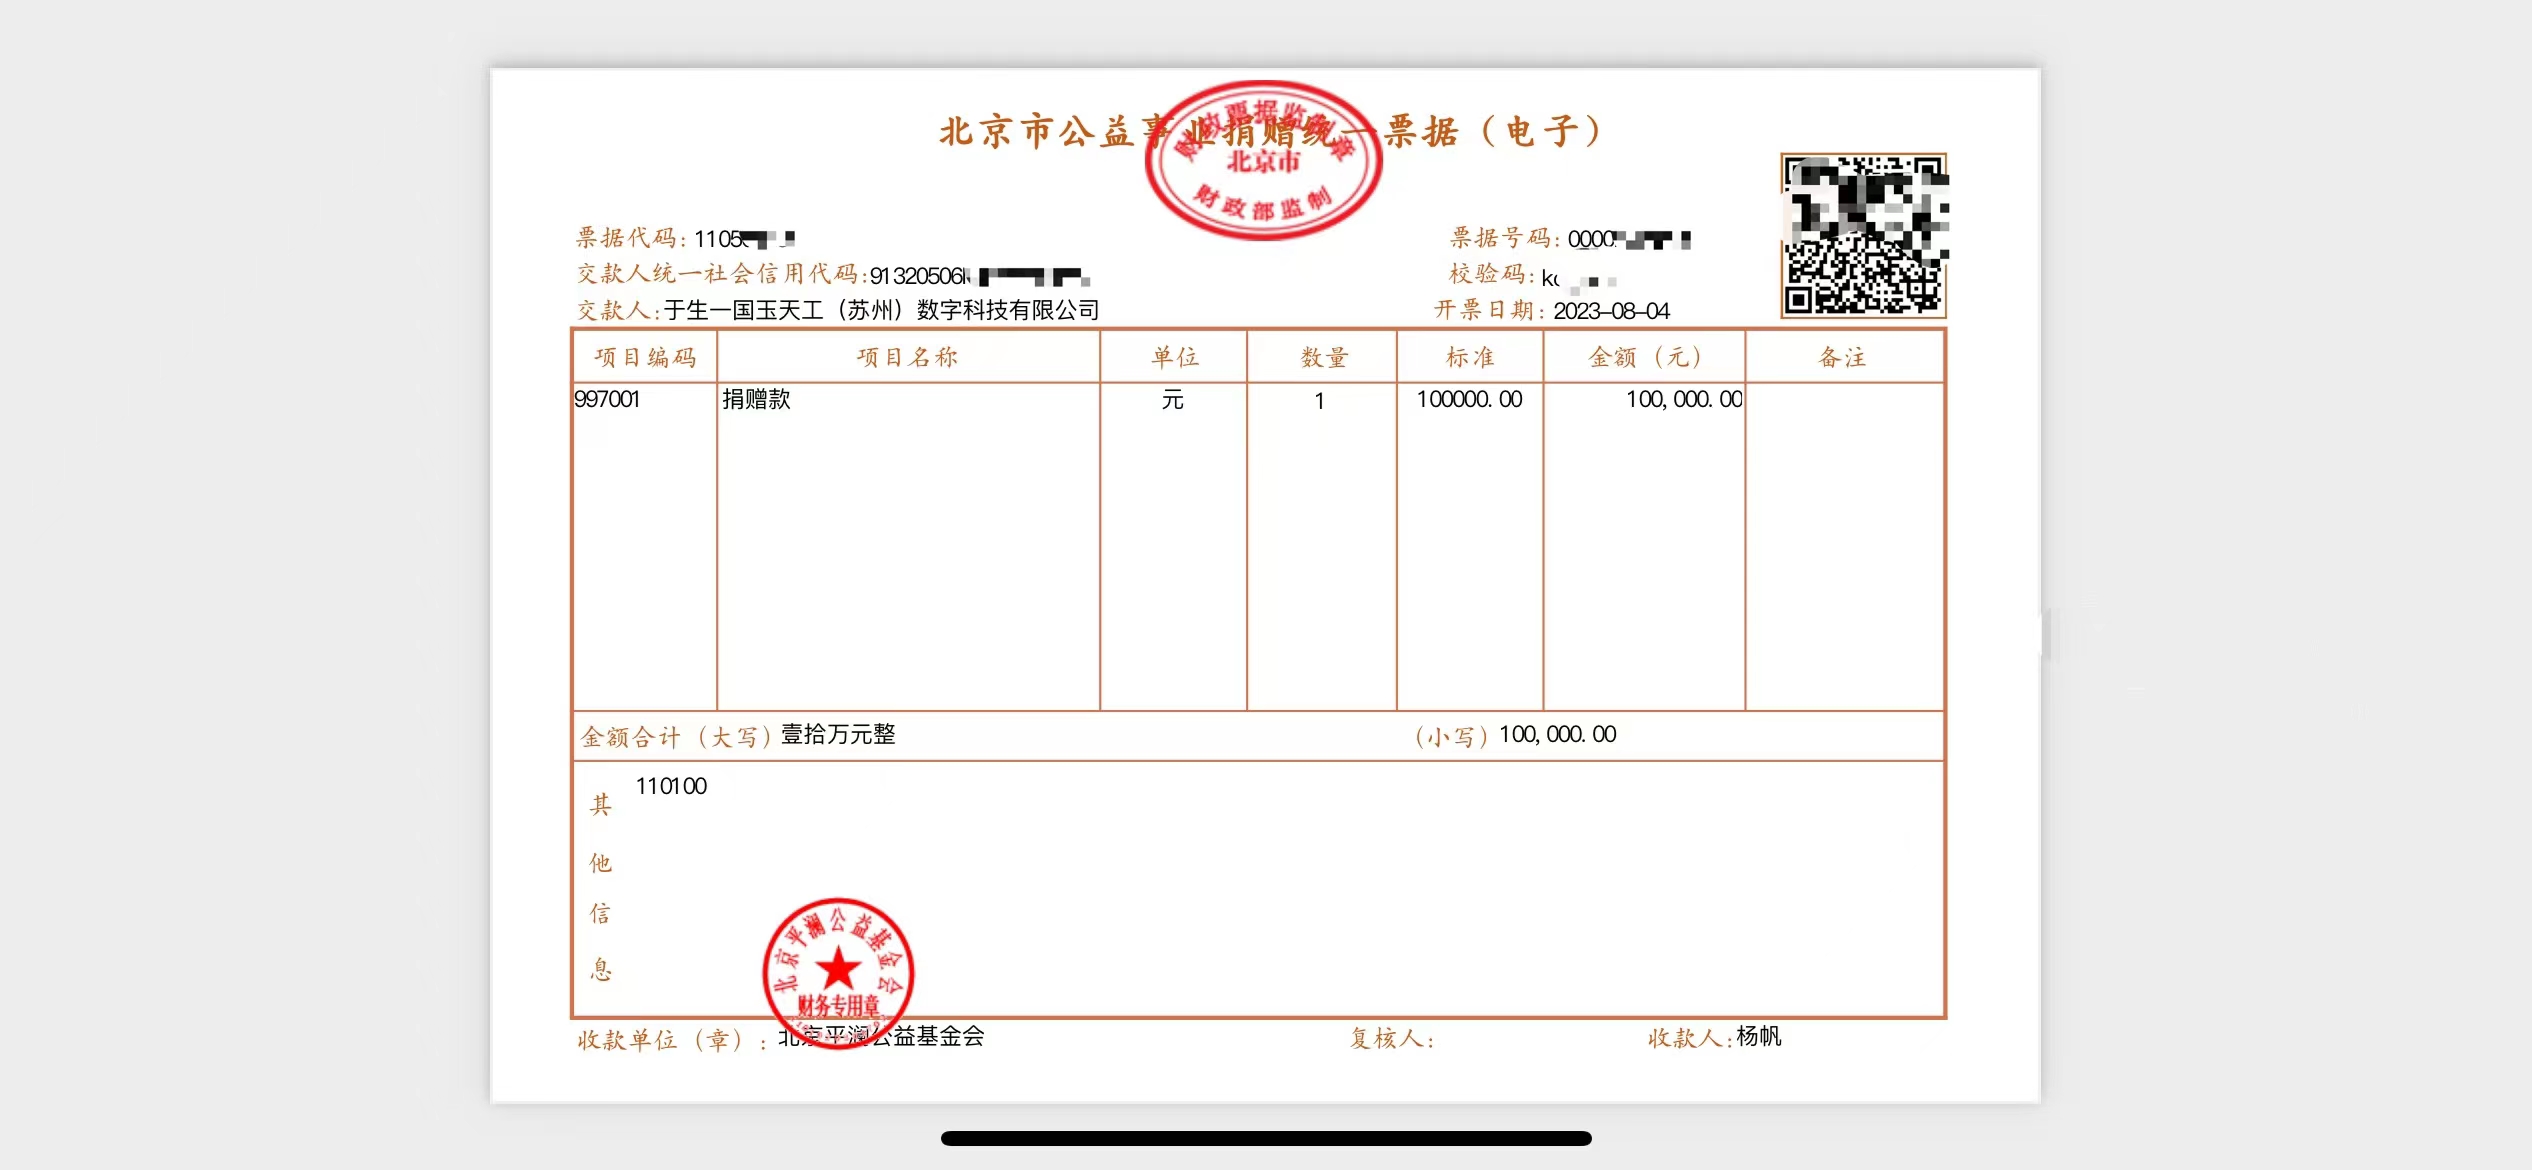The height and width of the screenshot is (1170, 2532).
Task: Click the 项目名称 column header
Action: [x=907, y=357]
